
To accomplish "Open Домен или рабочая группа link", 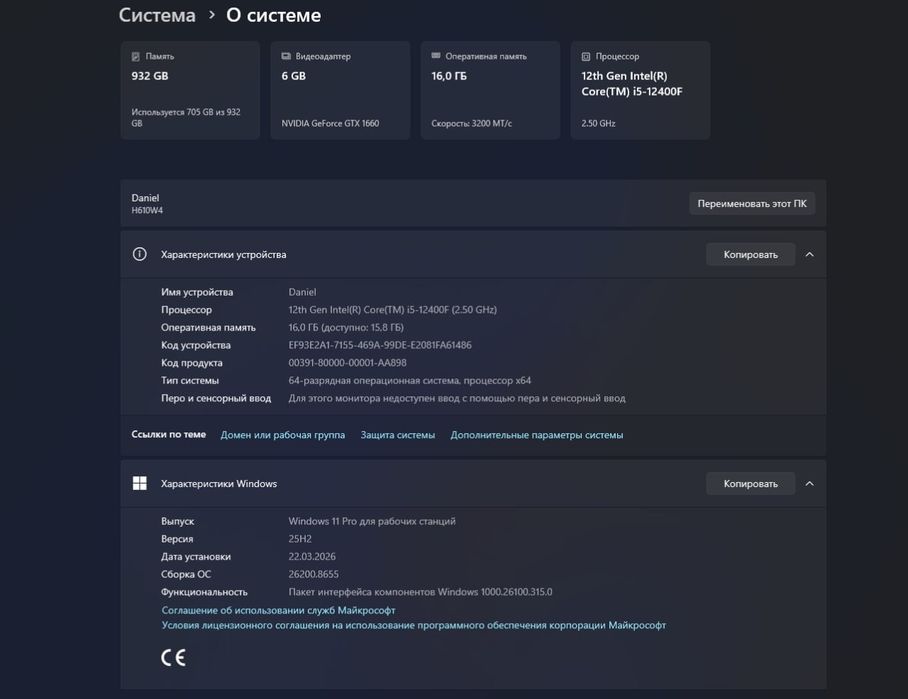I will [283, 435].
